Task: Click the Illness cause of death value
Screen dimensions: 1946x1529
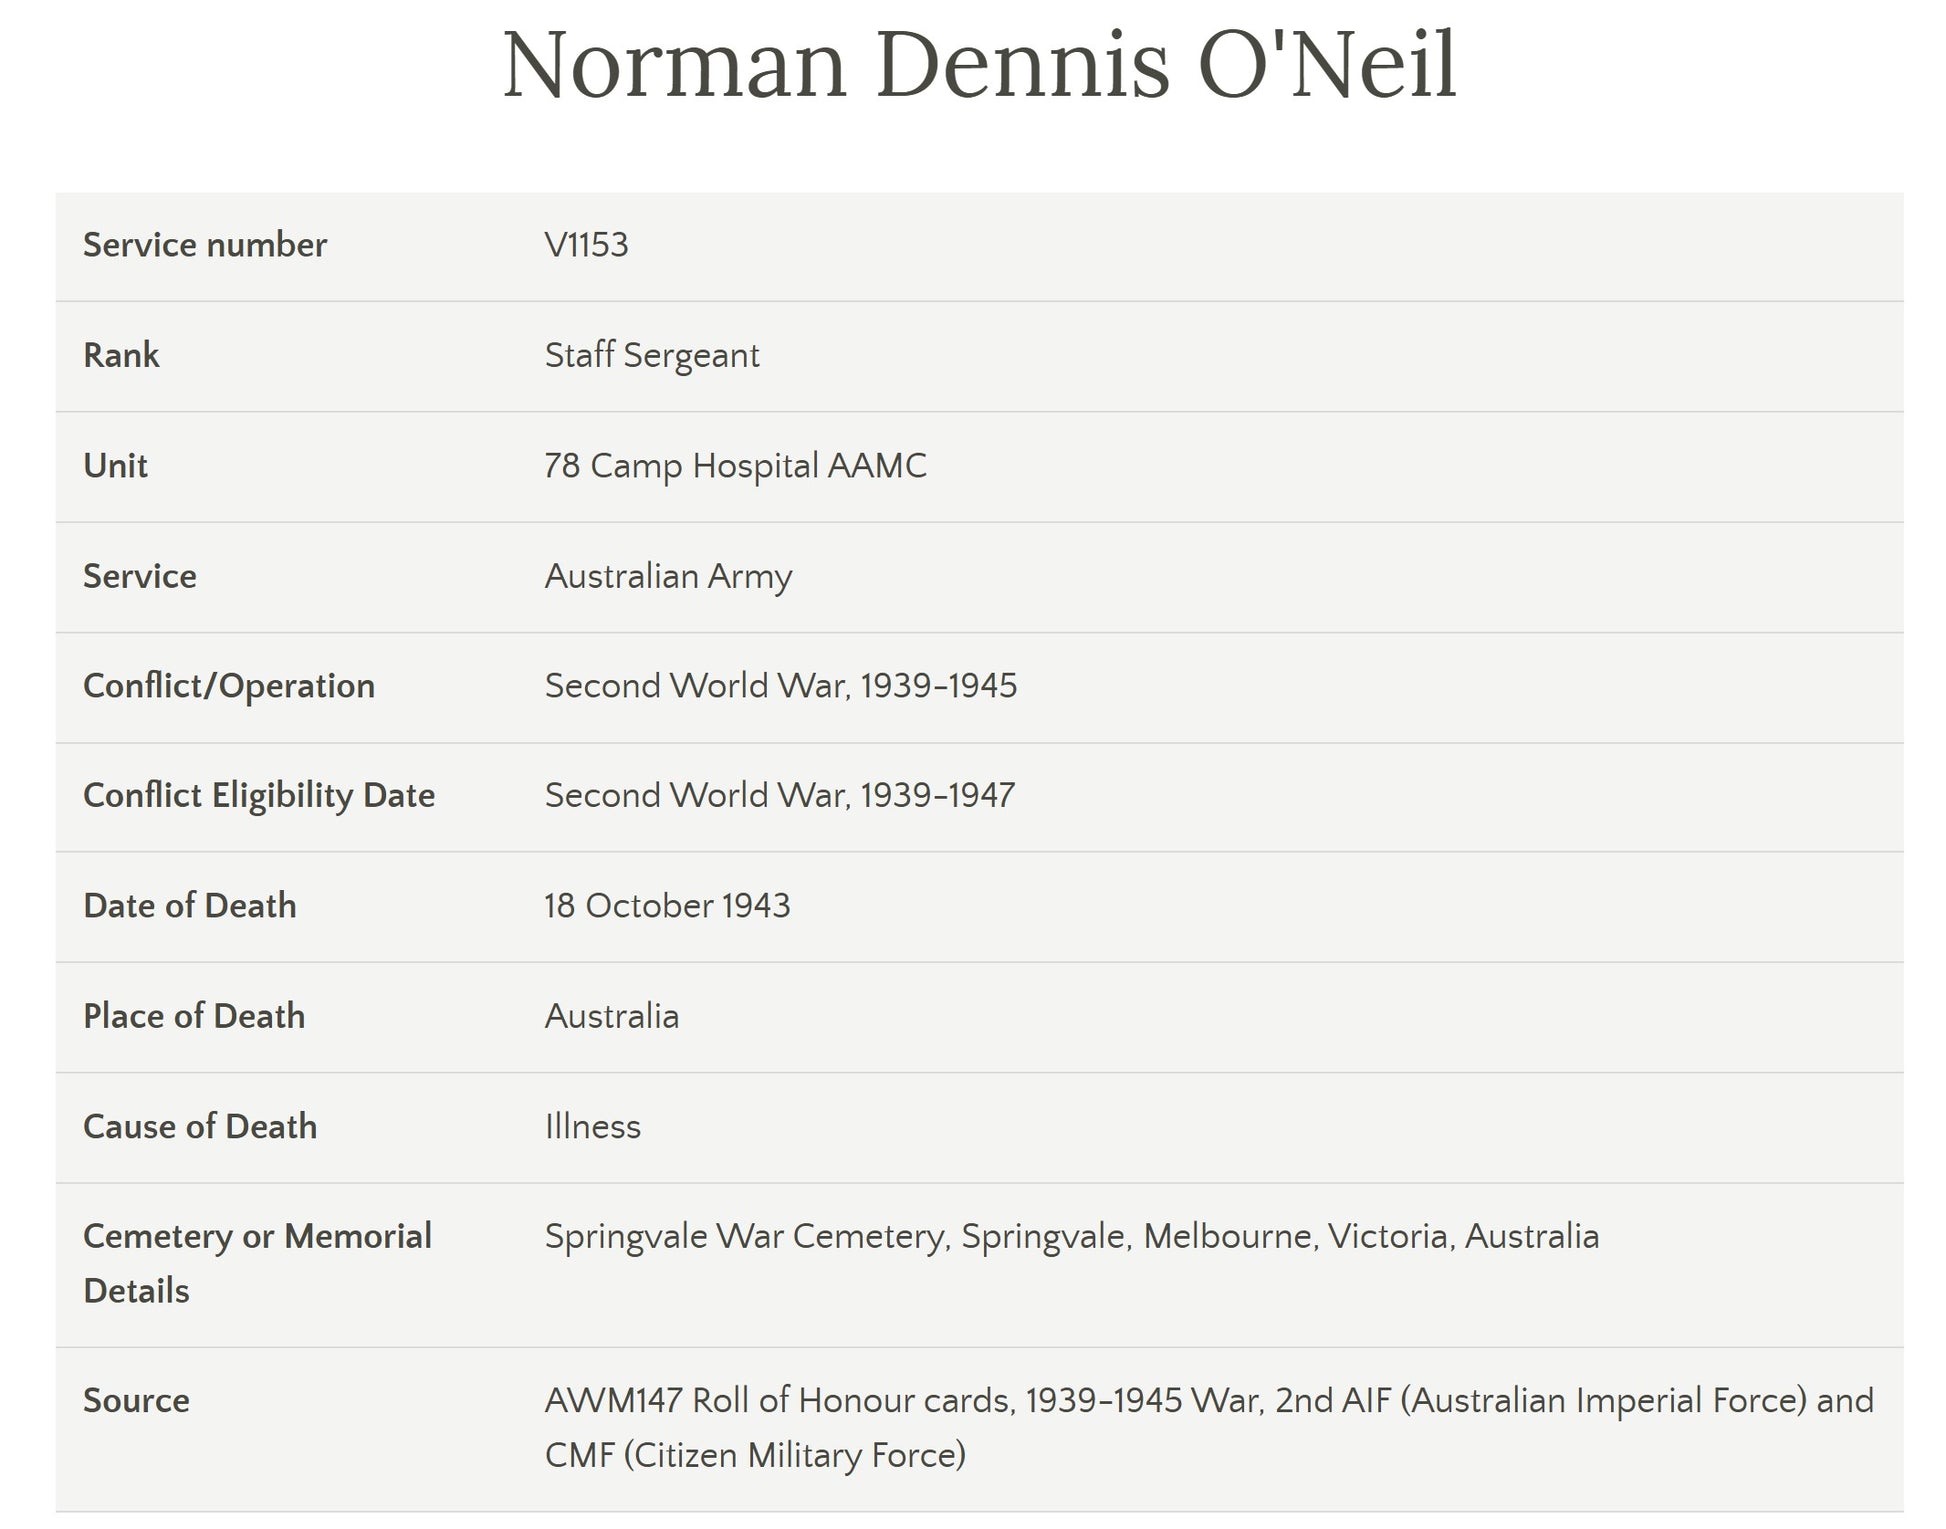Action: coord(592,1127)
